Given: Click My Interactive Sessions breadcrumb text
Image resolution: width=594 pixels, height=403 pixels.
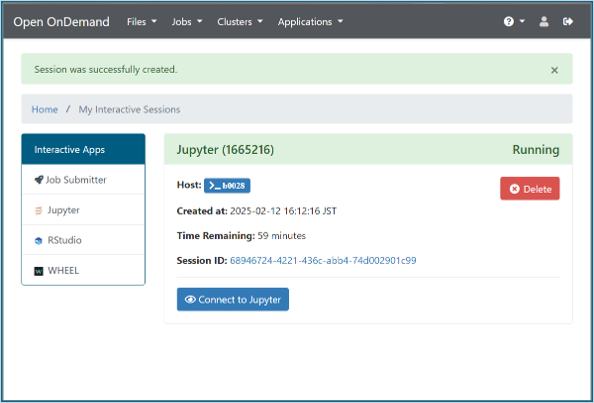Looking at the screenshot, I should coord(129,109).
